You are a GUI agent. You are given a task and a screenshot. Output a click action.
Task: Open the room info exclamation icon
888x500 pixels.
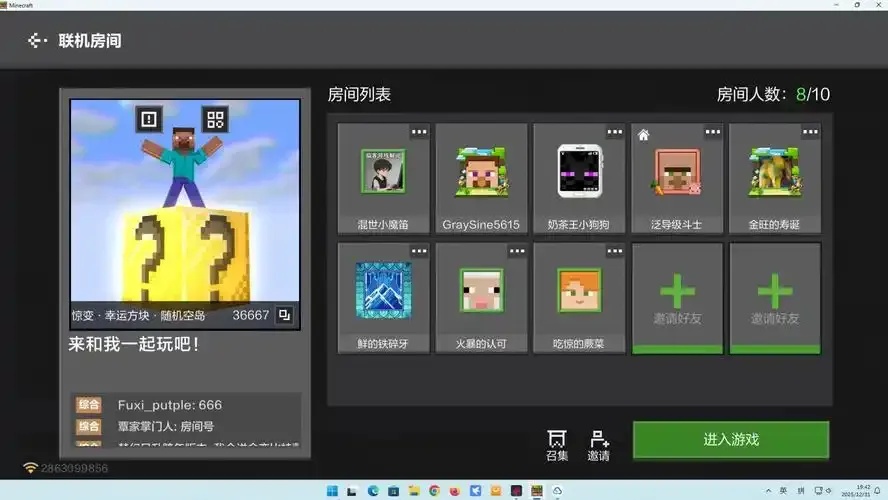[x=149, y=119]
